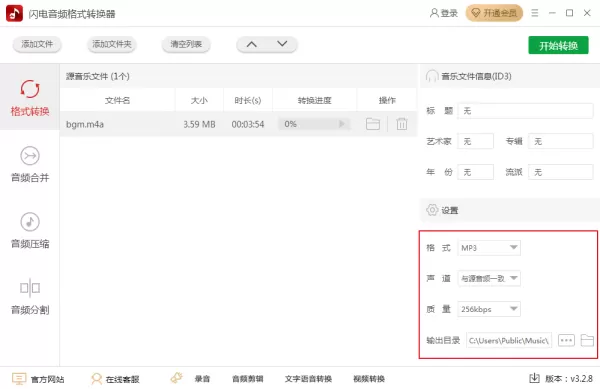This screenshot has height=389, width=600.
Task: Open output folder for bgm.m4a row
Action: (x=373, y=124)
